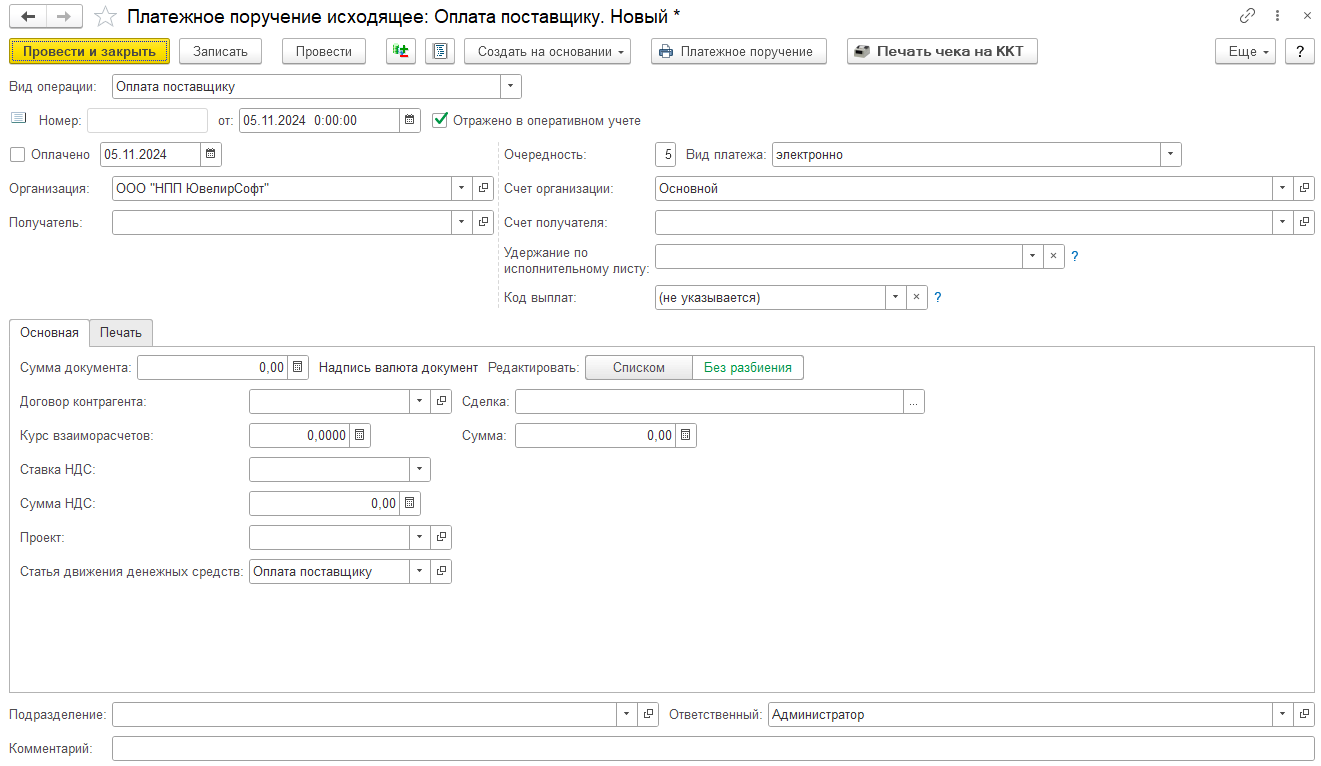The height and width of the screenshot is (766, 1321).
Task: Click the ellipsis button of Сделка field
Action: [914, 401]
